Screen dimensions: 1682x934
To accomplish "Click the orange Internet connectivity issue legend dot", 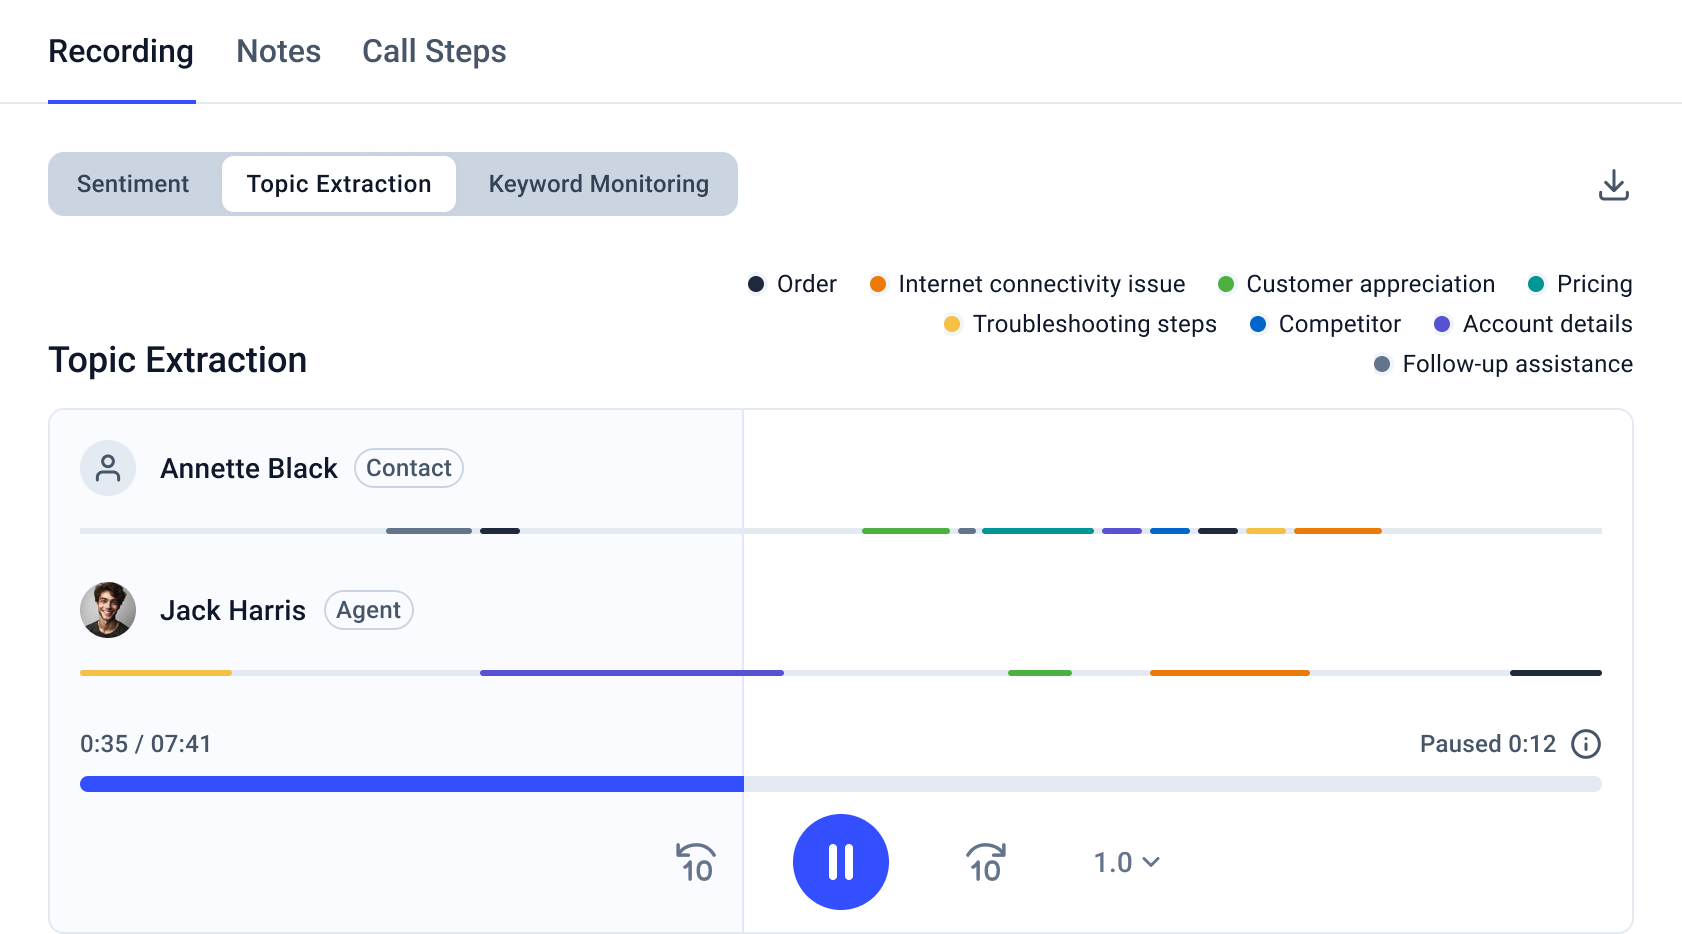I will point(879,284).
